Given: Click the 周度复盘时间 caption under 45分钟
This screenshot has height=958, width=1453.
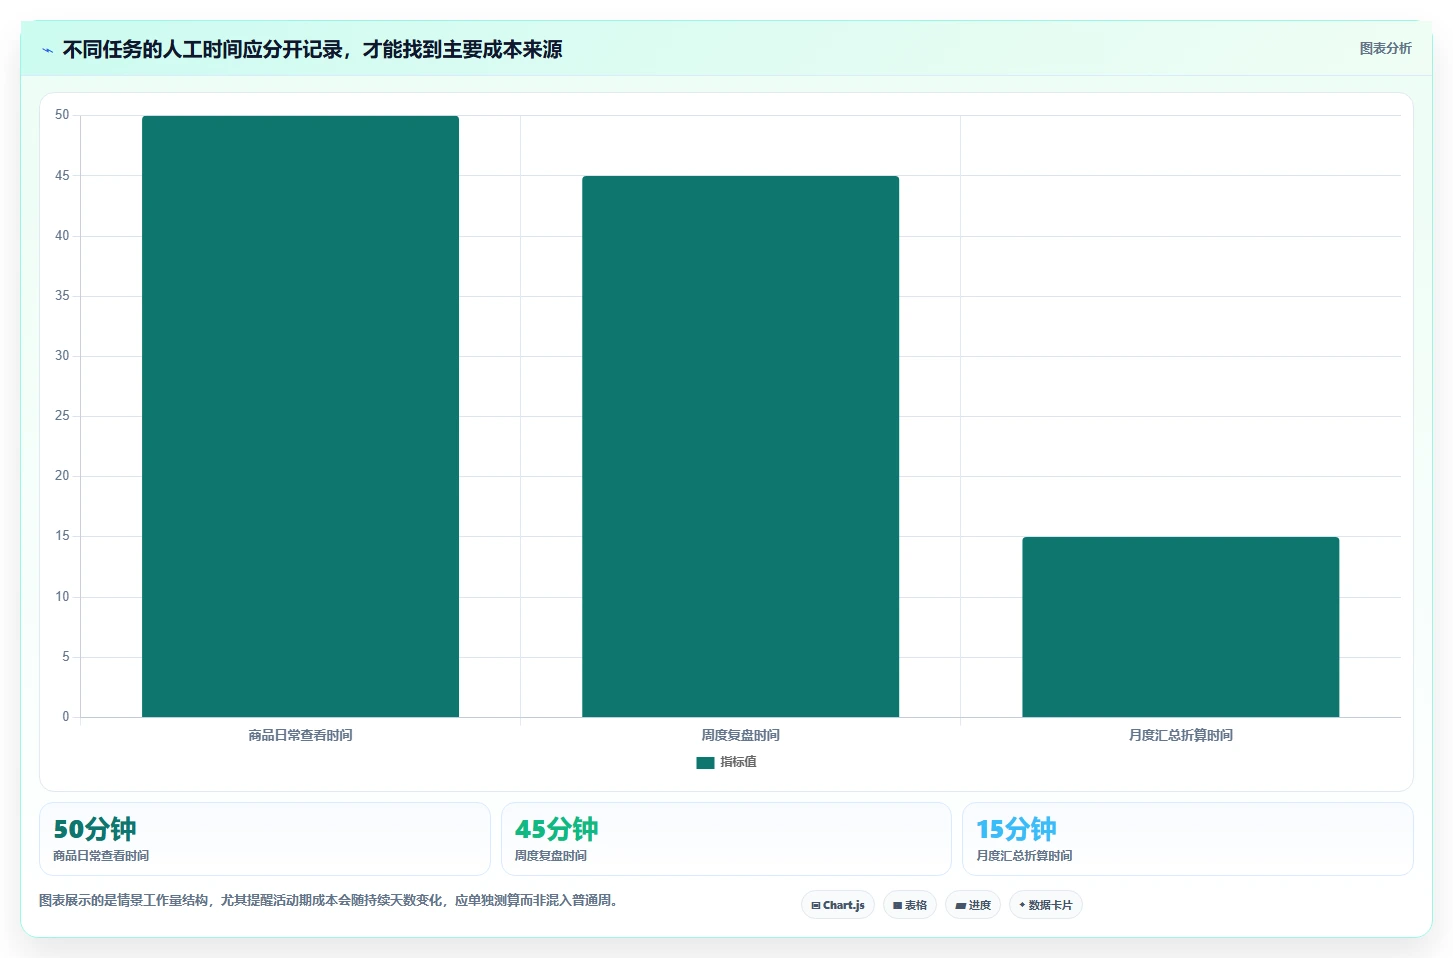Looking at the screenshot, I should click(551, 856).
